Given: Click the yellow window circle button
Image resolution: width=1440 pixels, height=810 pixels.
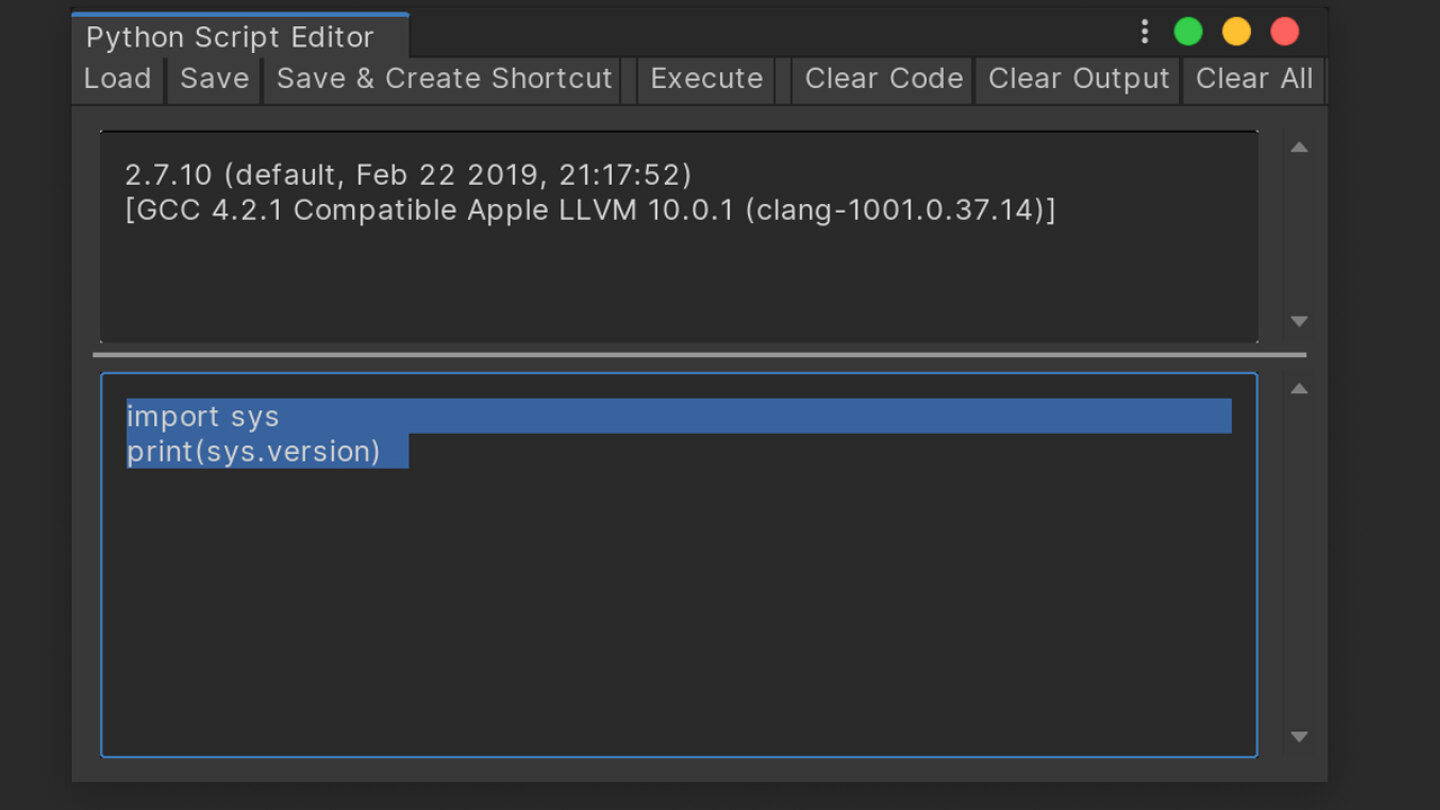Looking at the screenshot, I should (x=1236, y=32).
